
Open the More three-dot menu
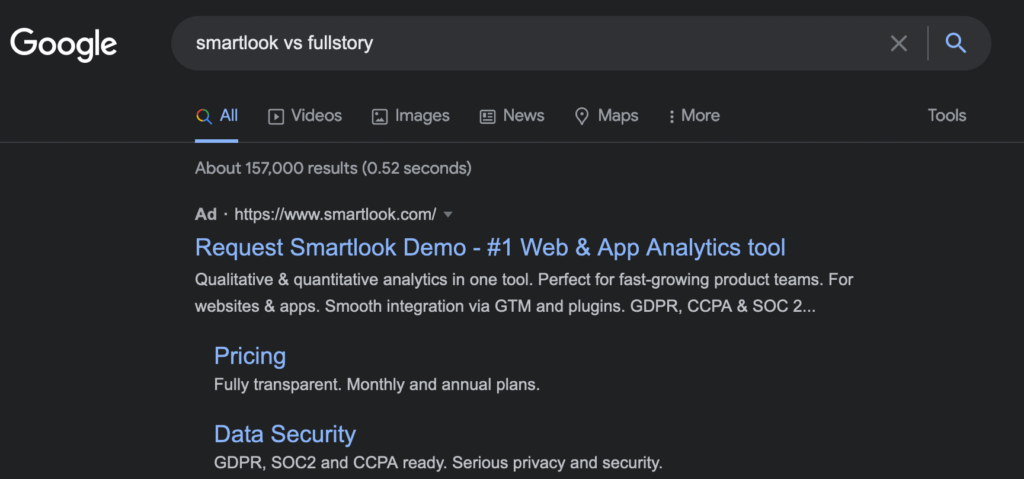click(x=694, y=116)
